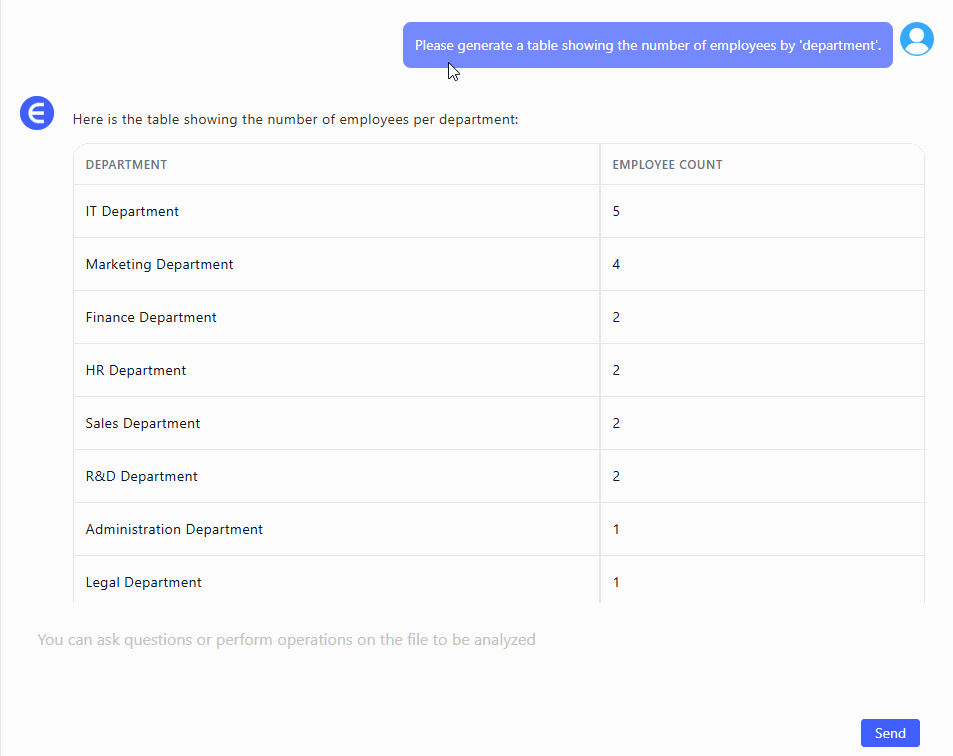Click the Administration Department employee count
This screenshot has height=756, width=953.
click(x=616, y=530)
